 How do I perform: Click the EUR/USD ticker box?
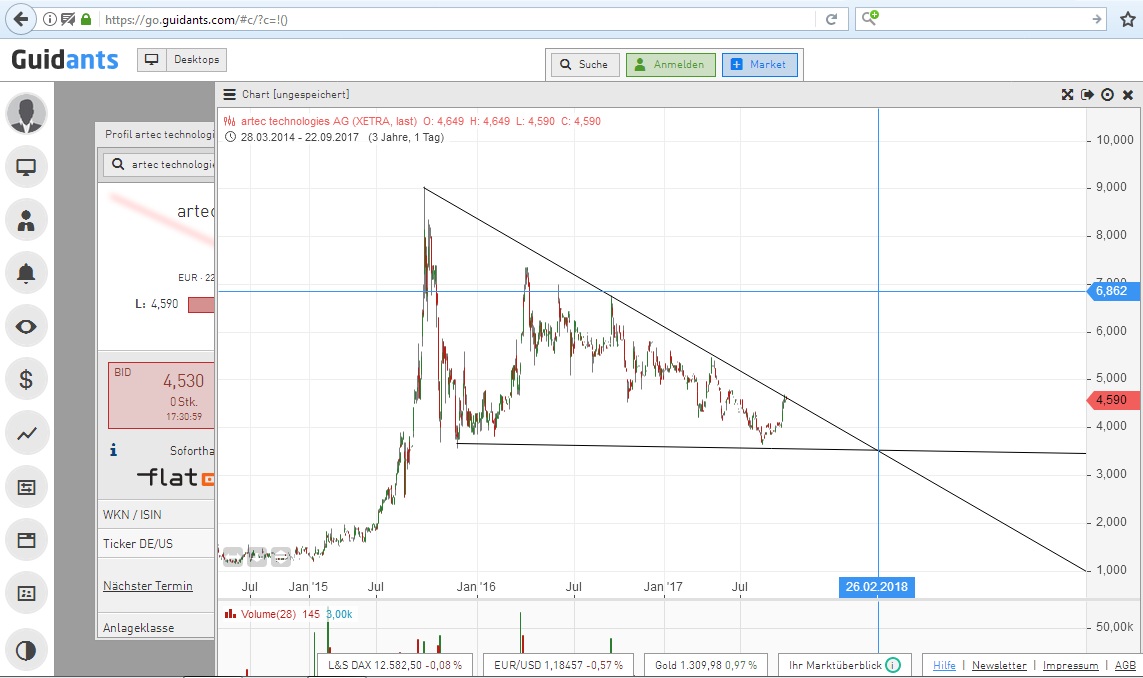point(558,666)
